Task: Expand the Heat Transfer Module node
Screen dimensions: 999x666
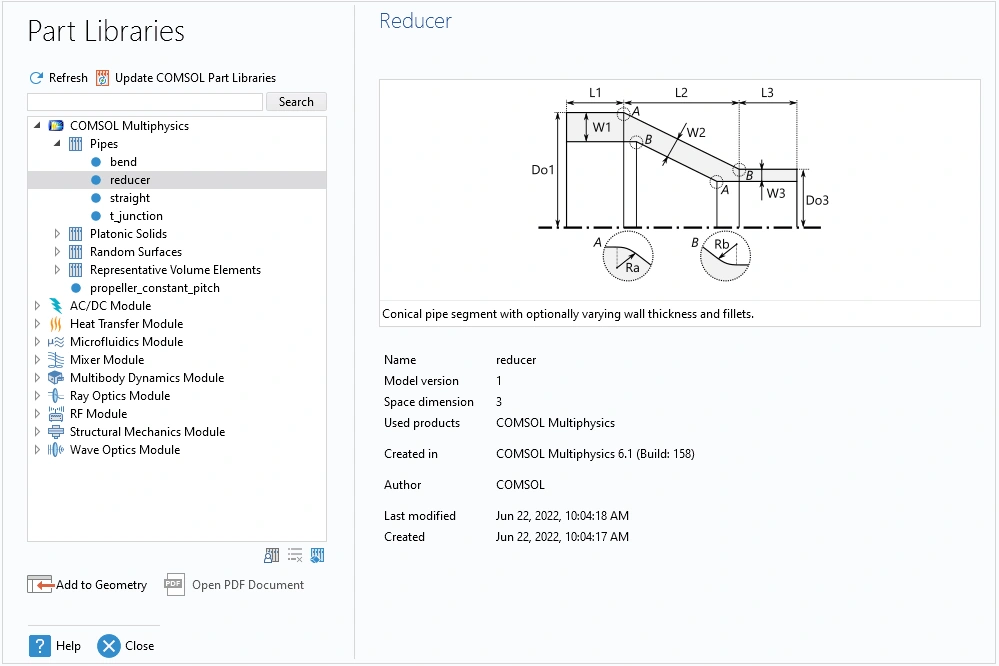Action: 38,324
